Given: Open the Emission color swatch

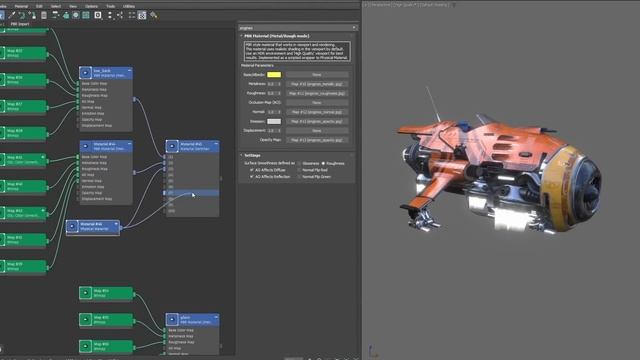Looking at the screenshot, I should click(x=274, y=121).
